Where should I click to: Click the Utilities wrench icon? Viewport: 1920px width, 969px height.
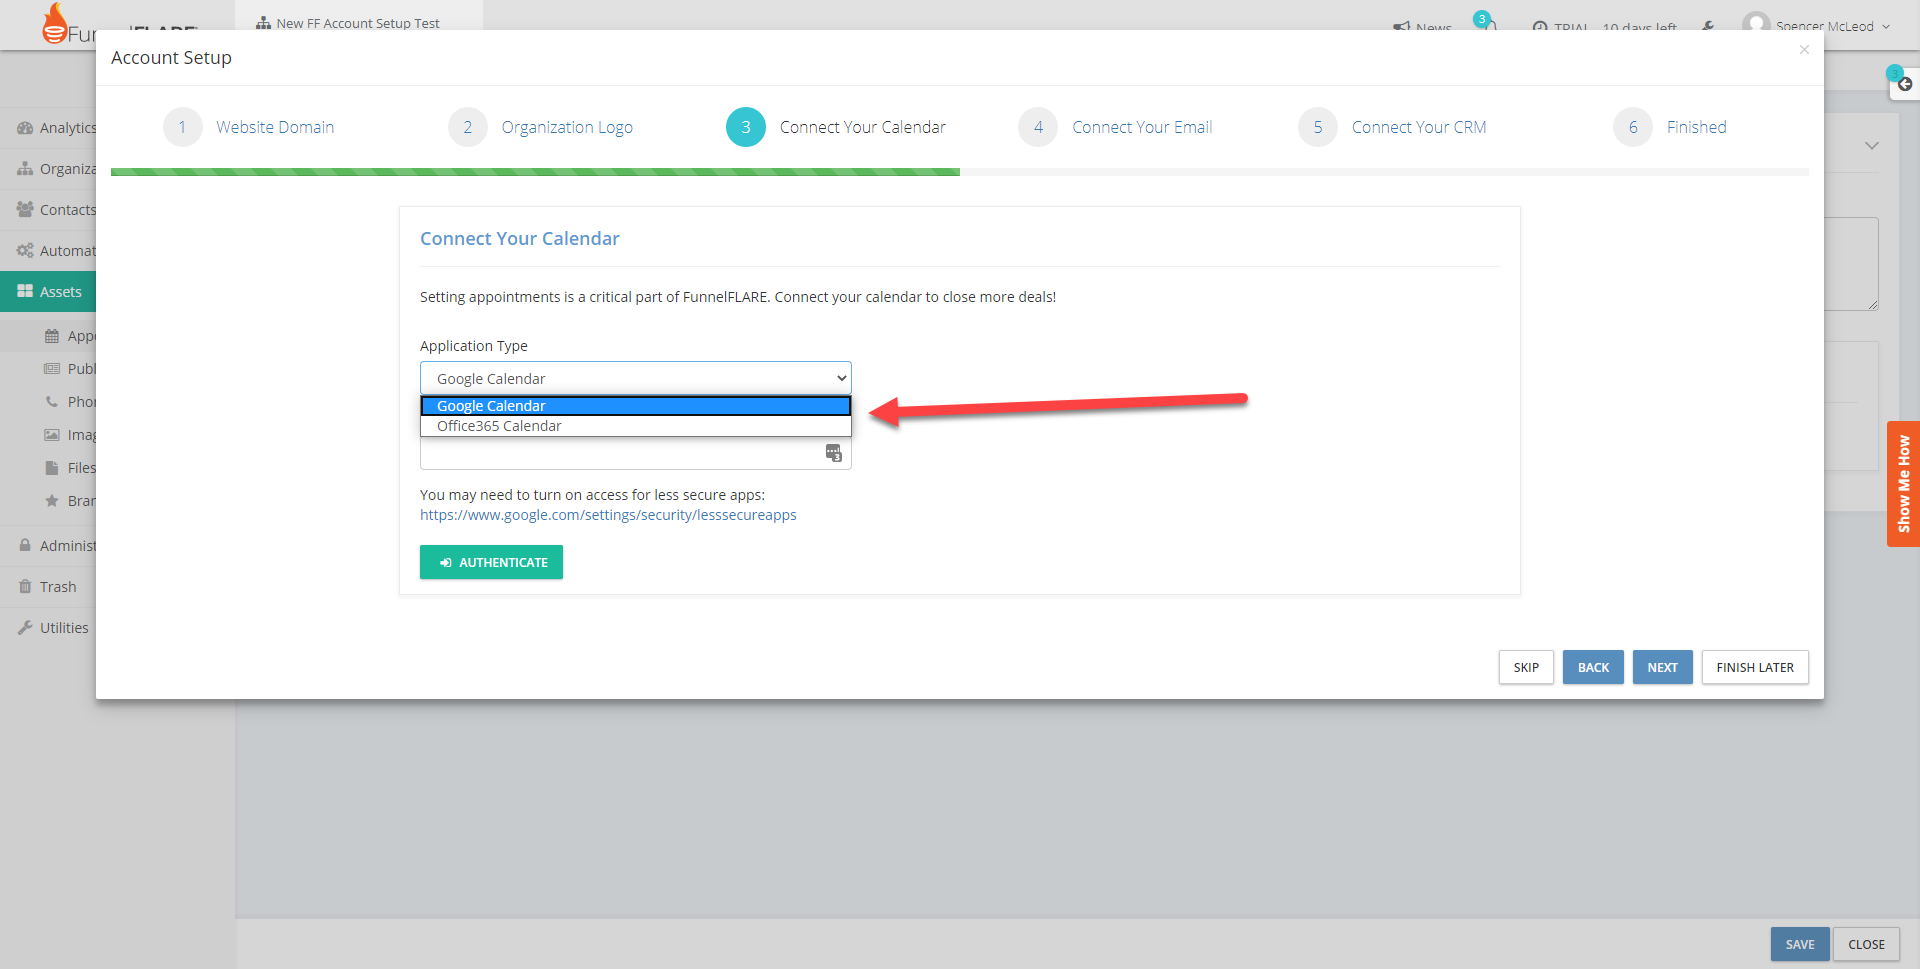pos(25,628)
